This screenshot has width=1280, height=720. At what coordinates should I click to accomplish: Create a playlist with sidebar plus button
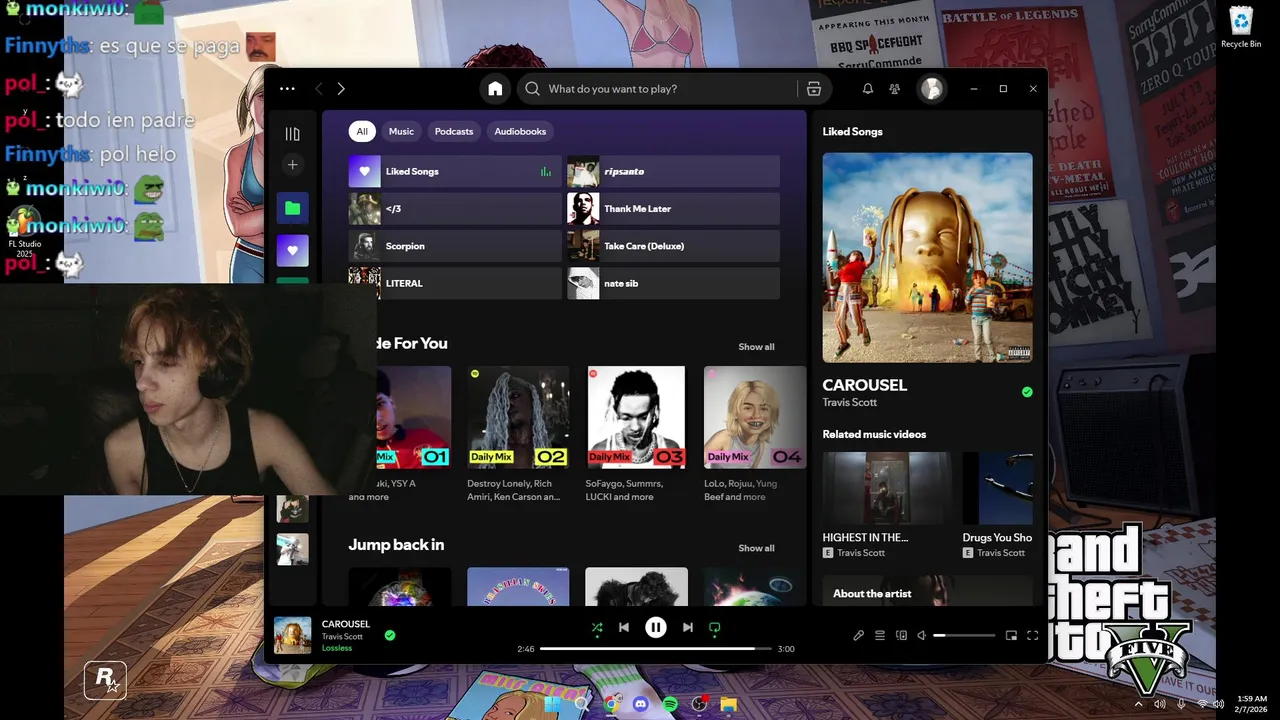pyautogui.click(x=292, y=165)
